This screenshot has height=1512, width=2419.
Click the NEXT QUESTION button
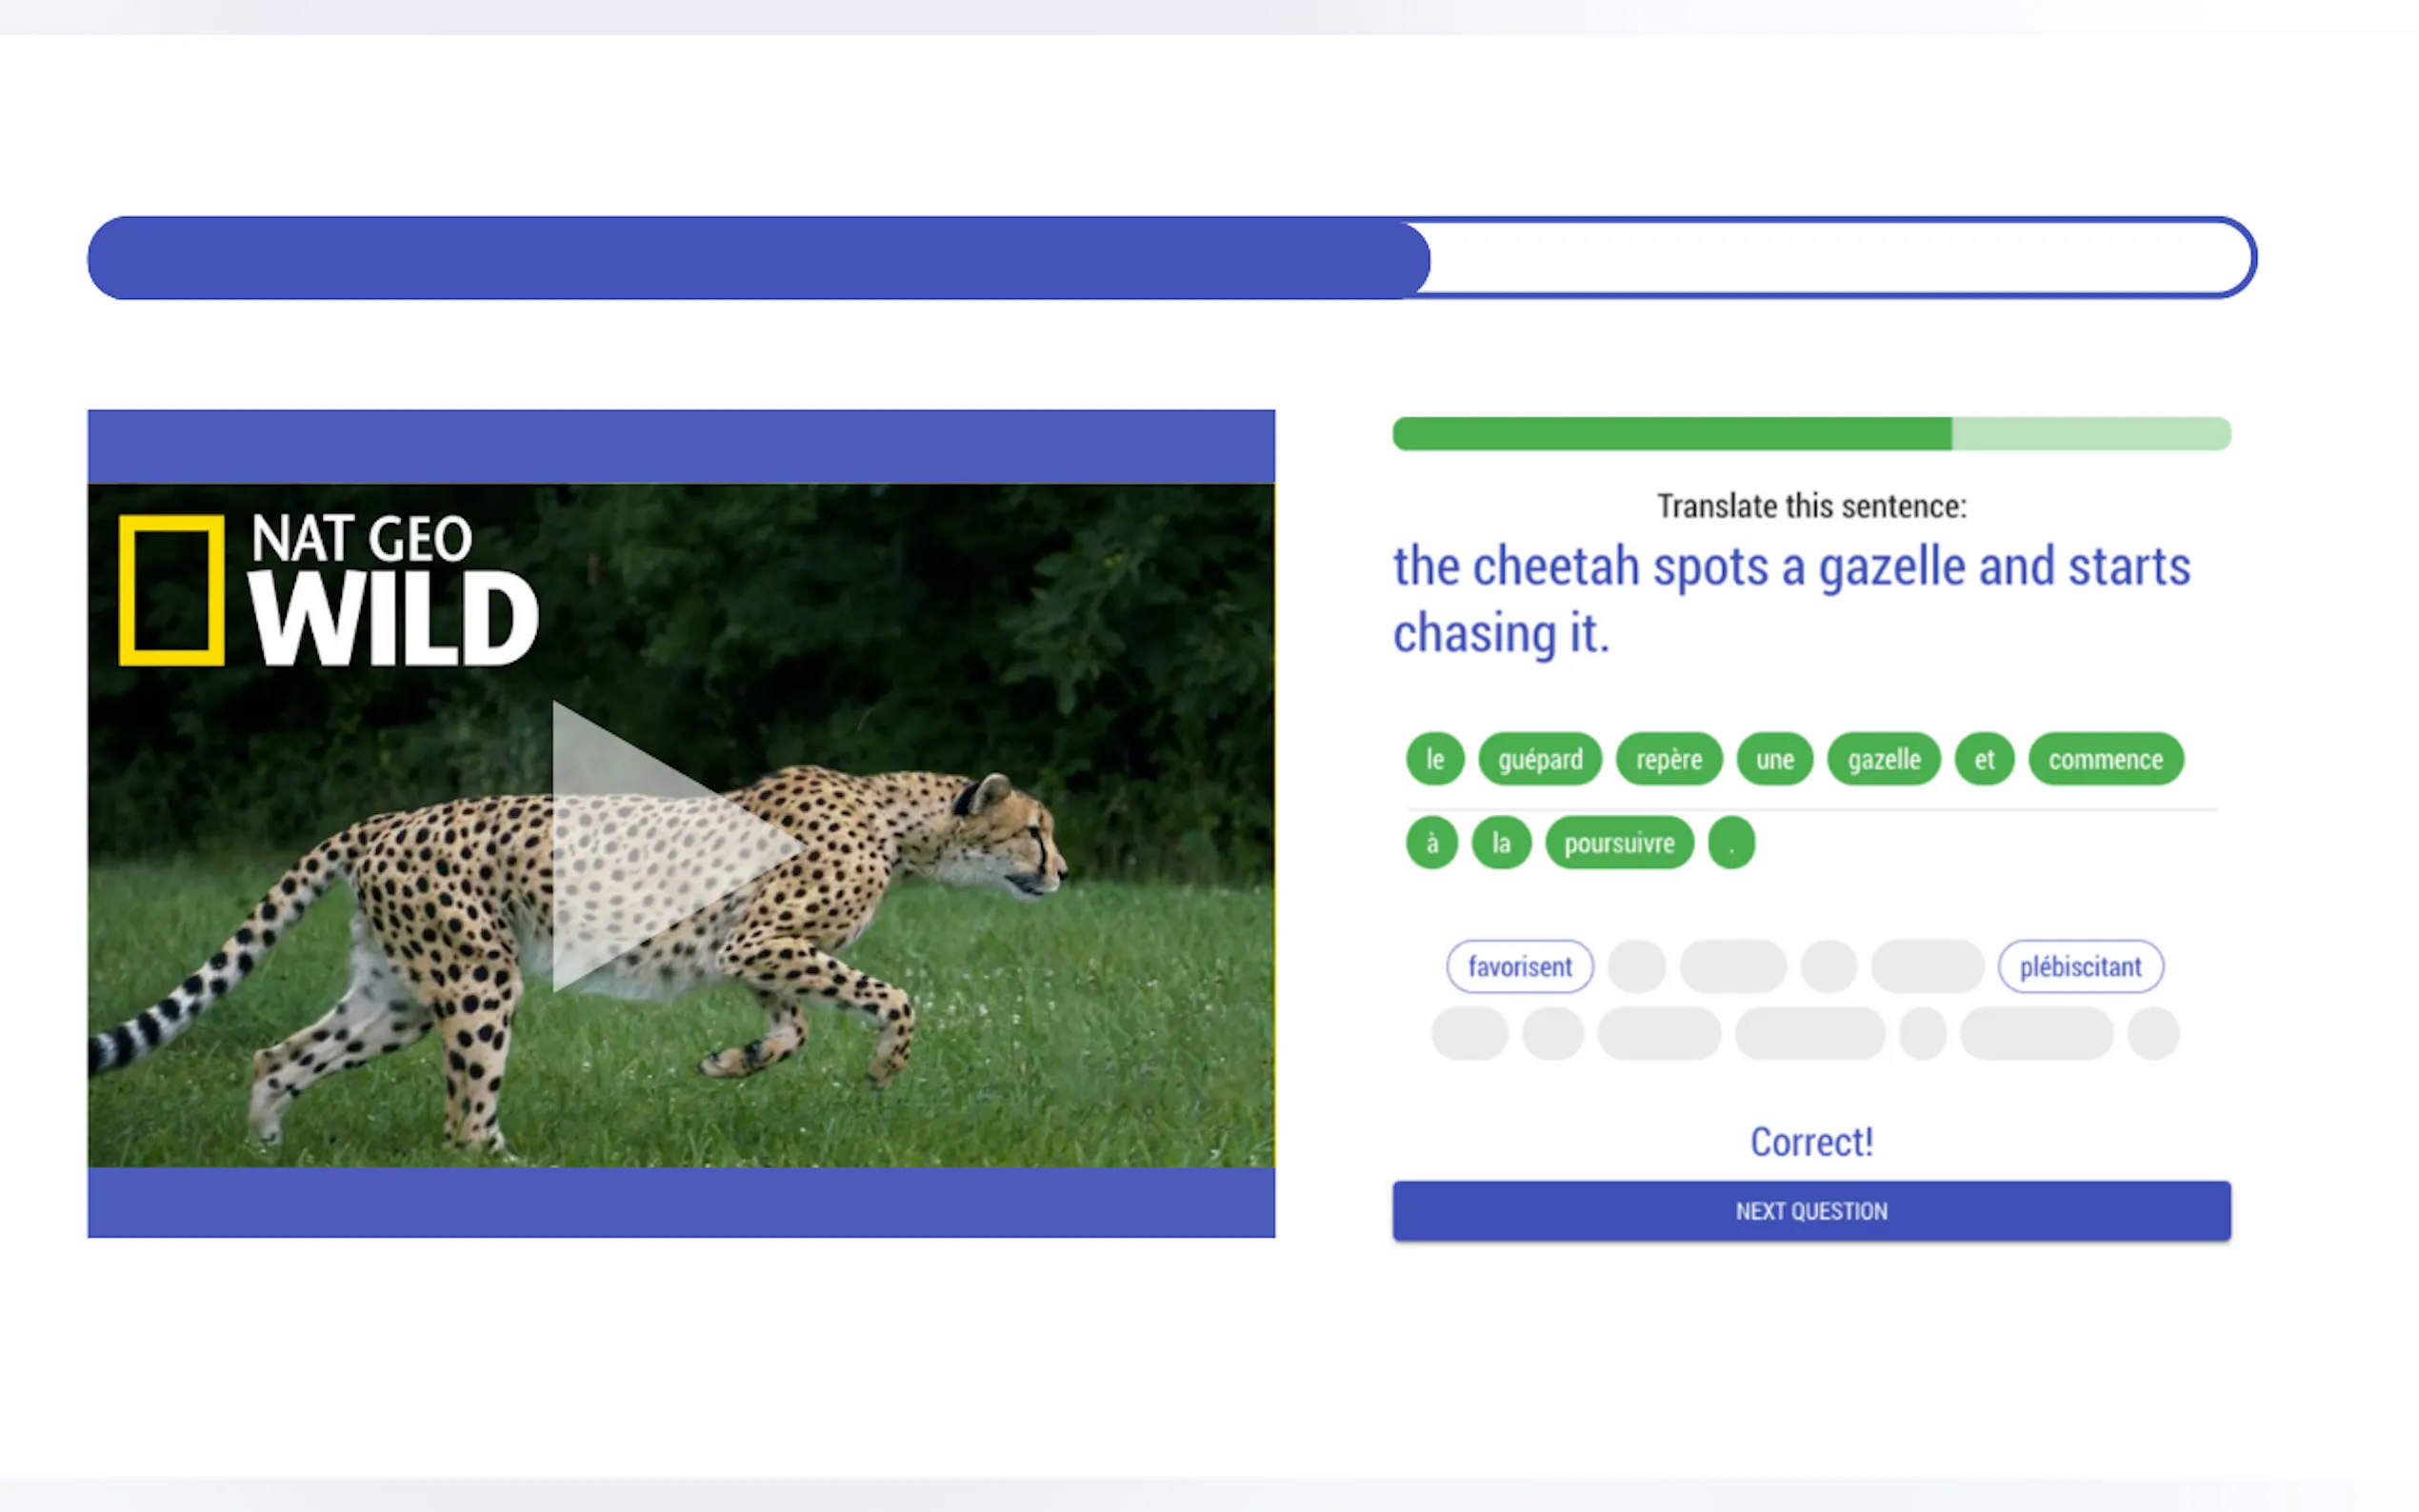[x=1810, y=1210]
